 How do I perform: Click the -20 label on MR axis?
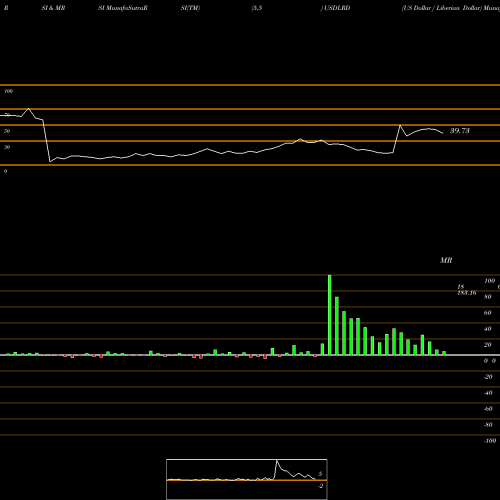[488, 377]
